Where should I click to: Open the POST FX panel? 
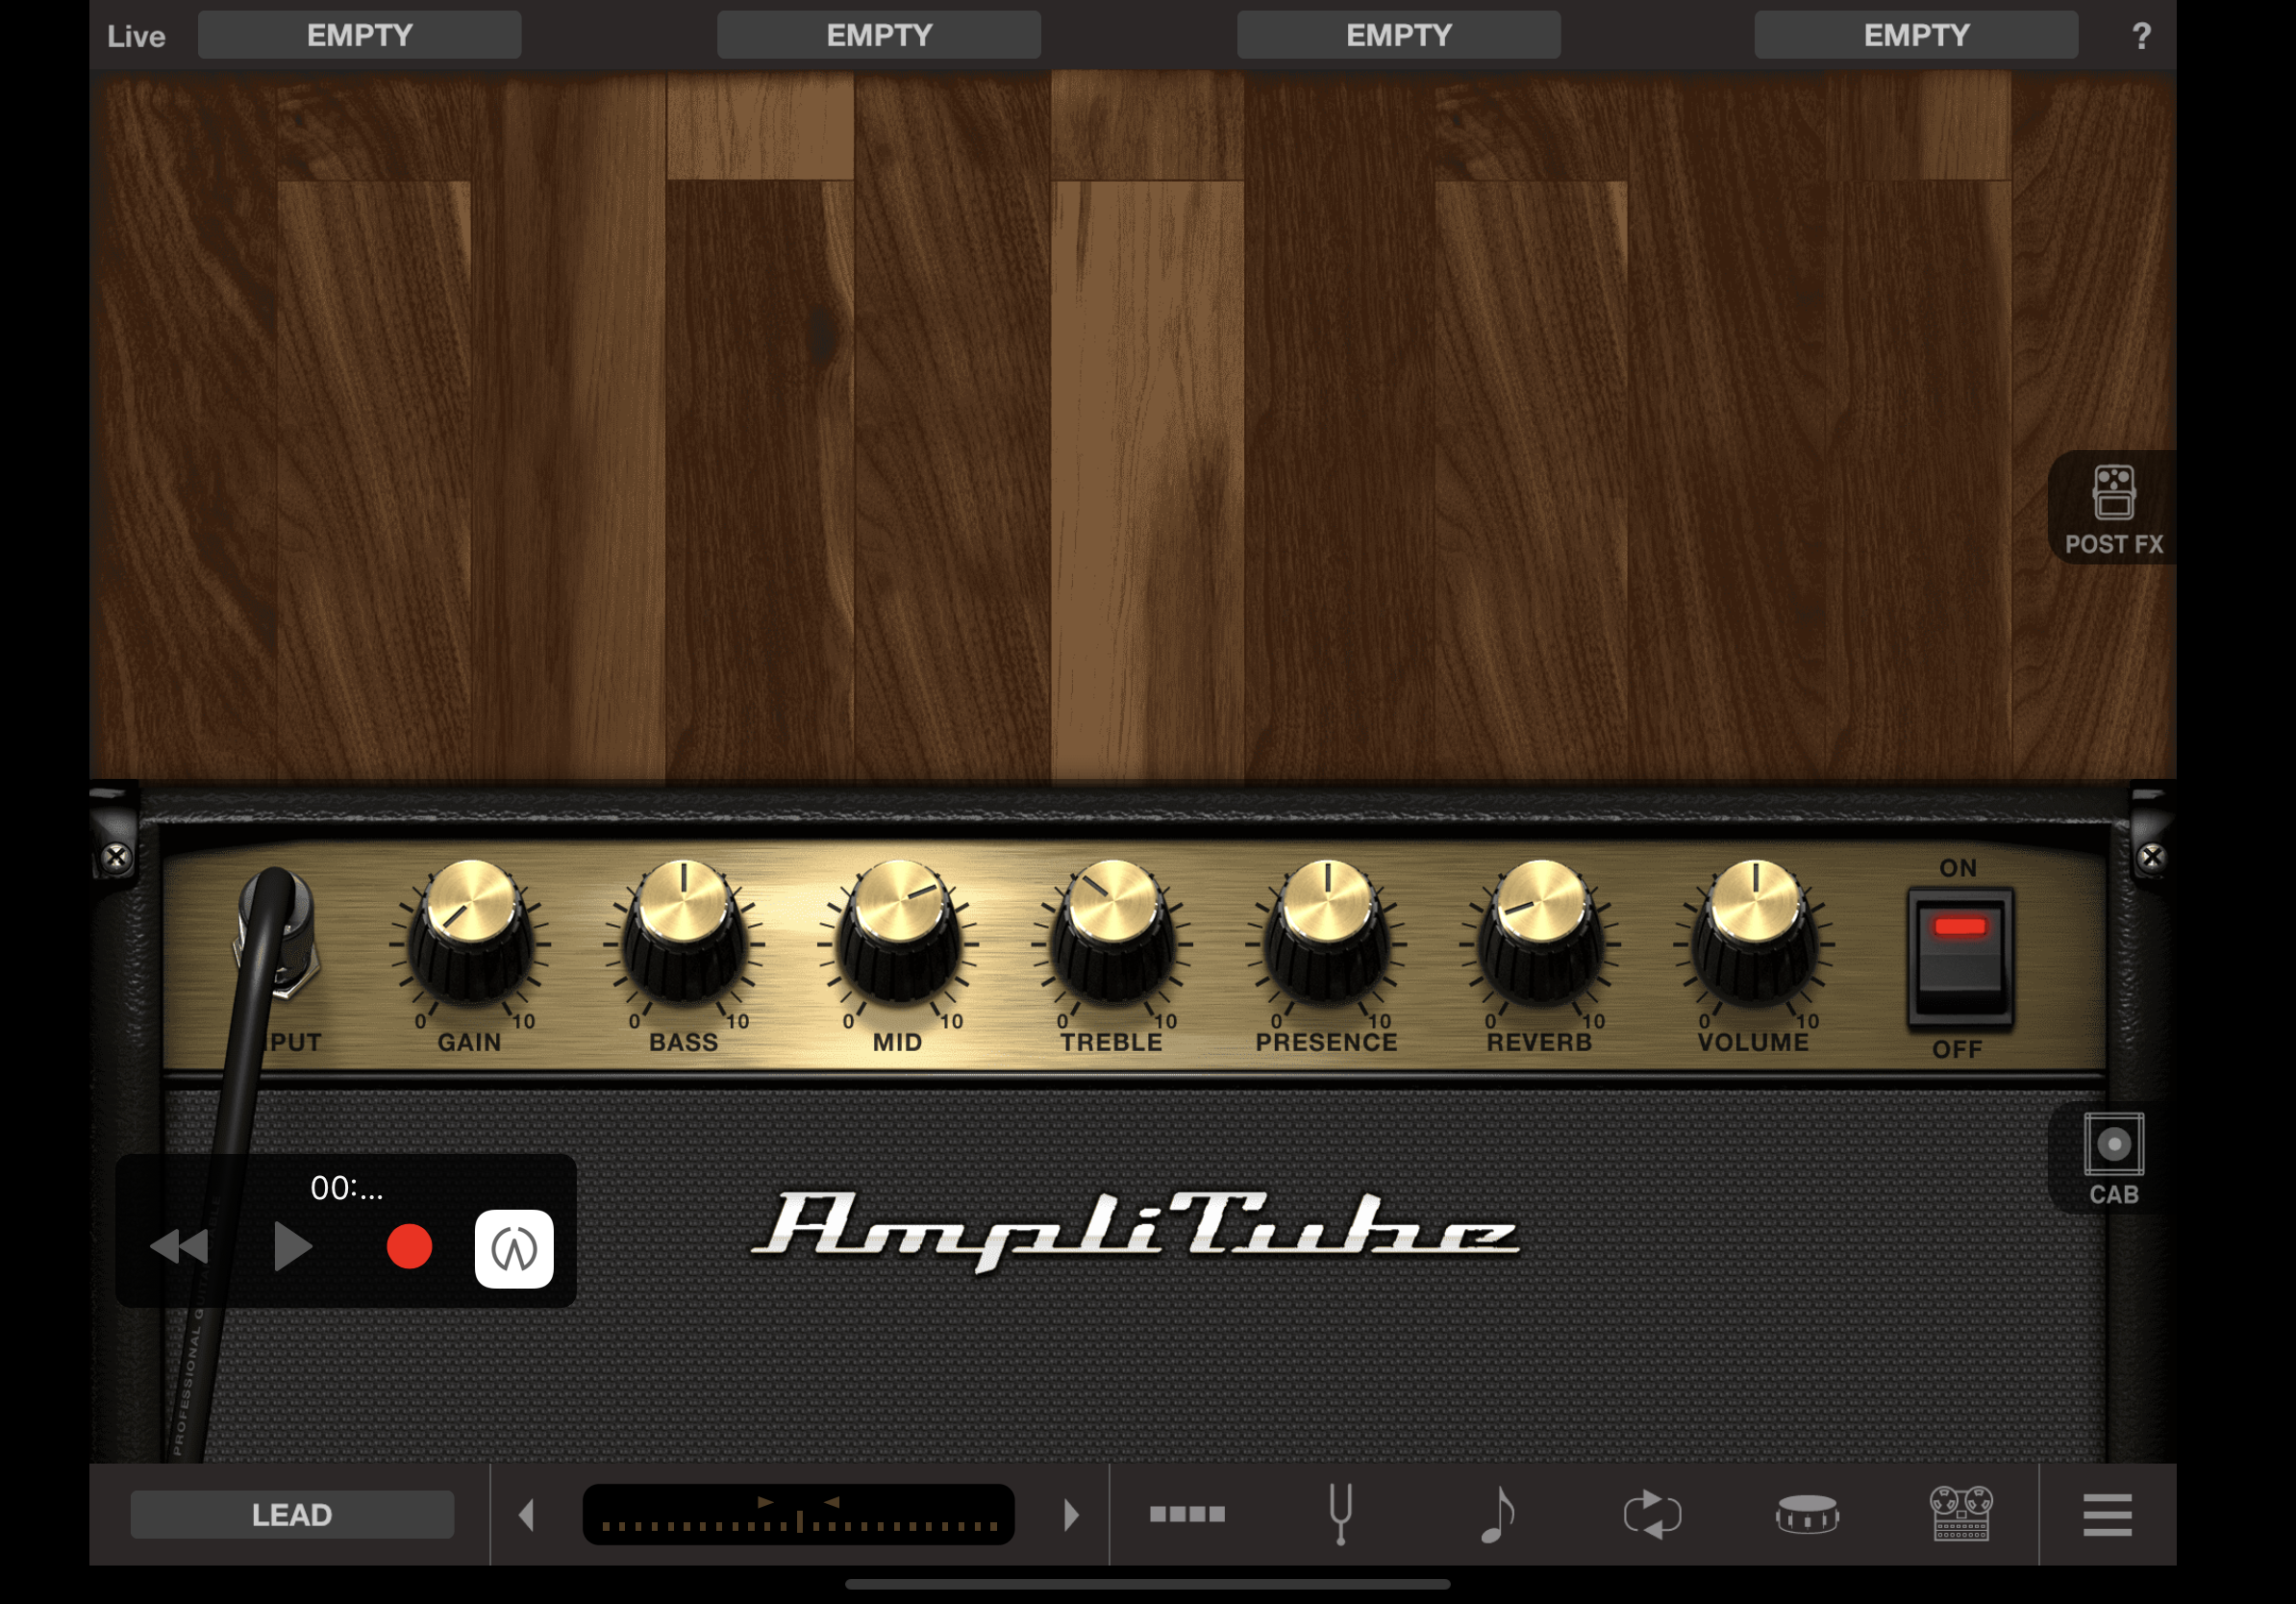(x=2112, y=508)
